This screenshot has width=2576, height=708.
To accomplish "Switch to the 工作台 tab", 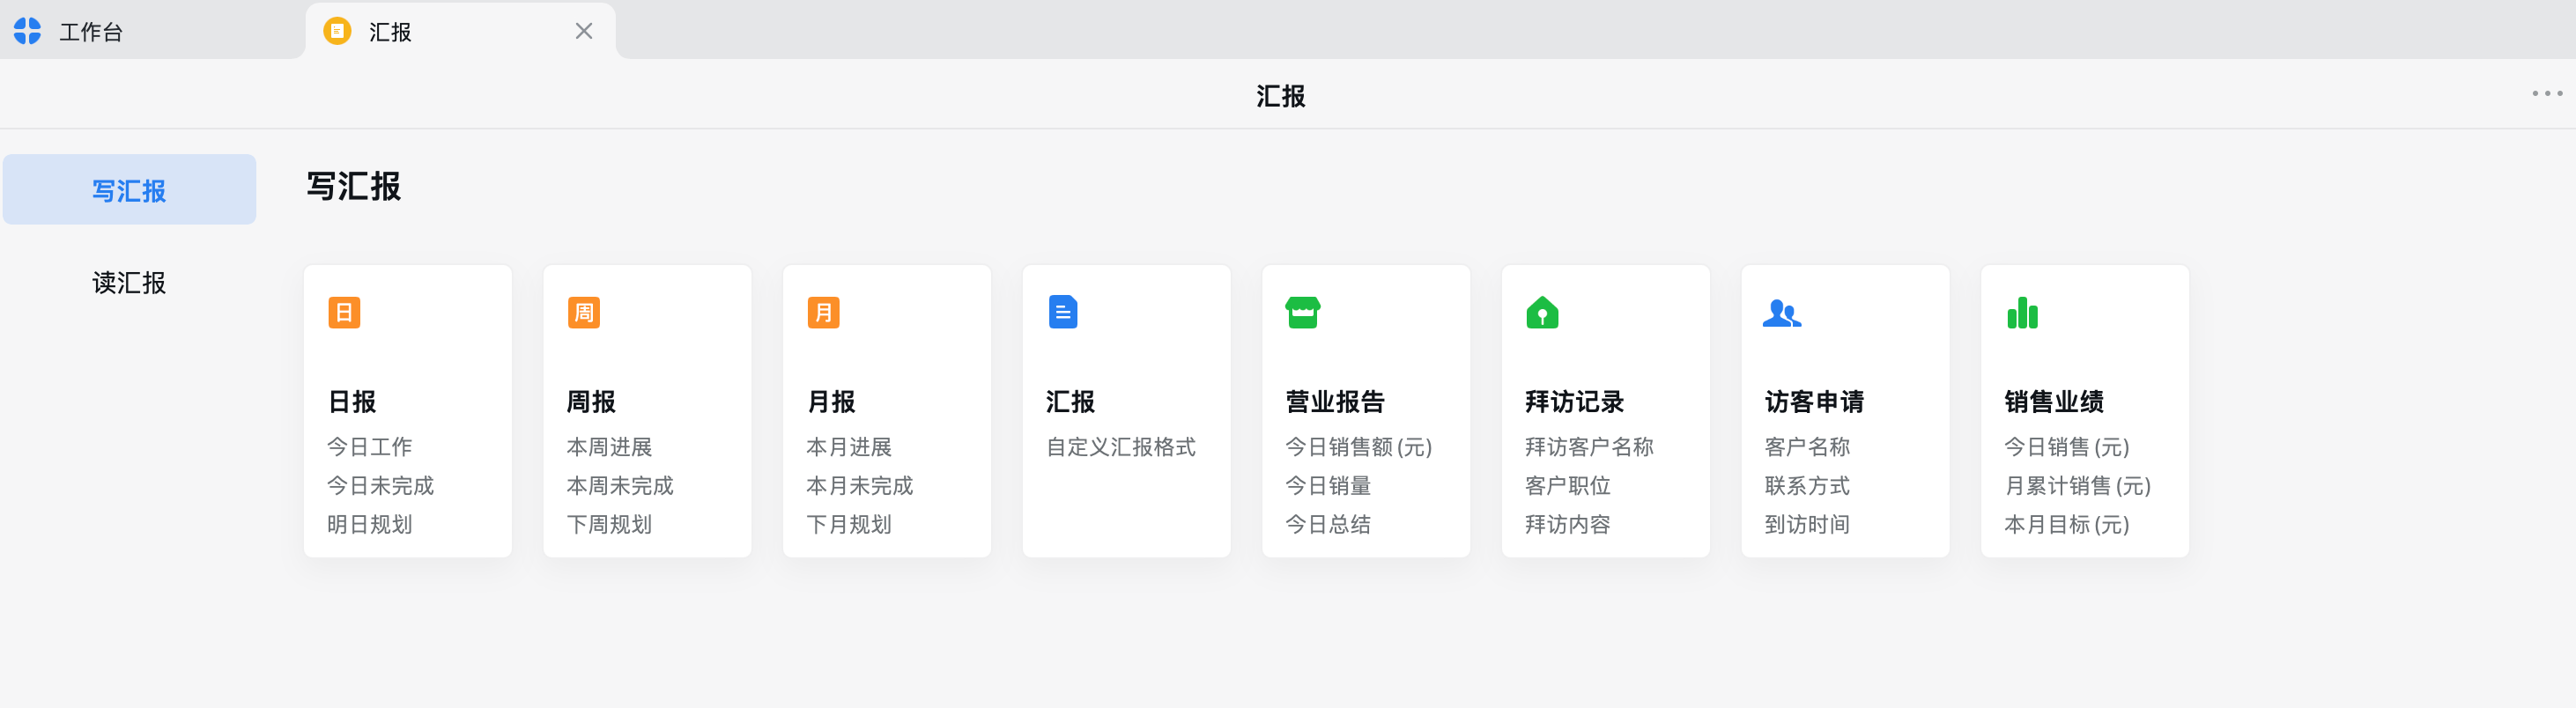I will [x=91, y=32].
